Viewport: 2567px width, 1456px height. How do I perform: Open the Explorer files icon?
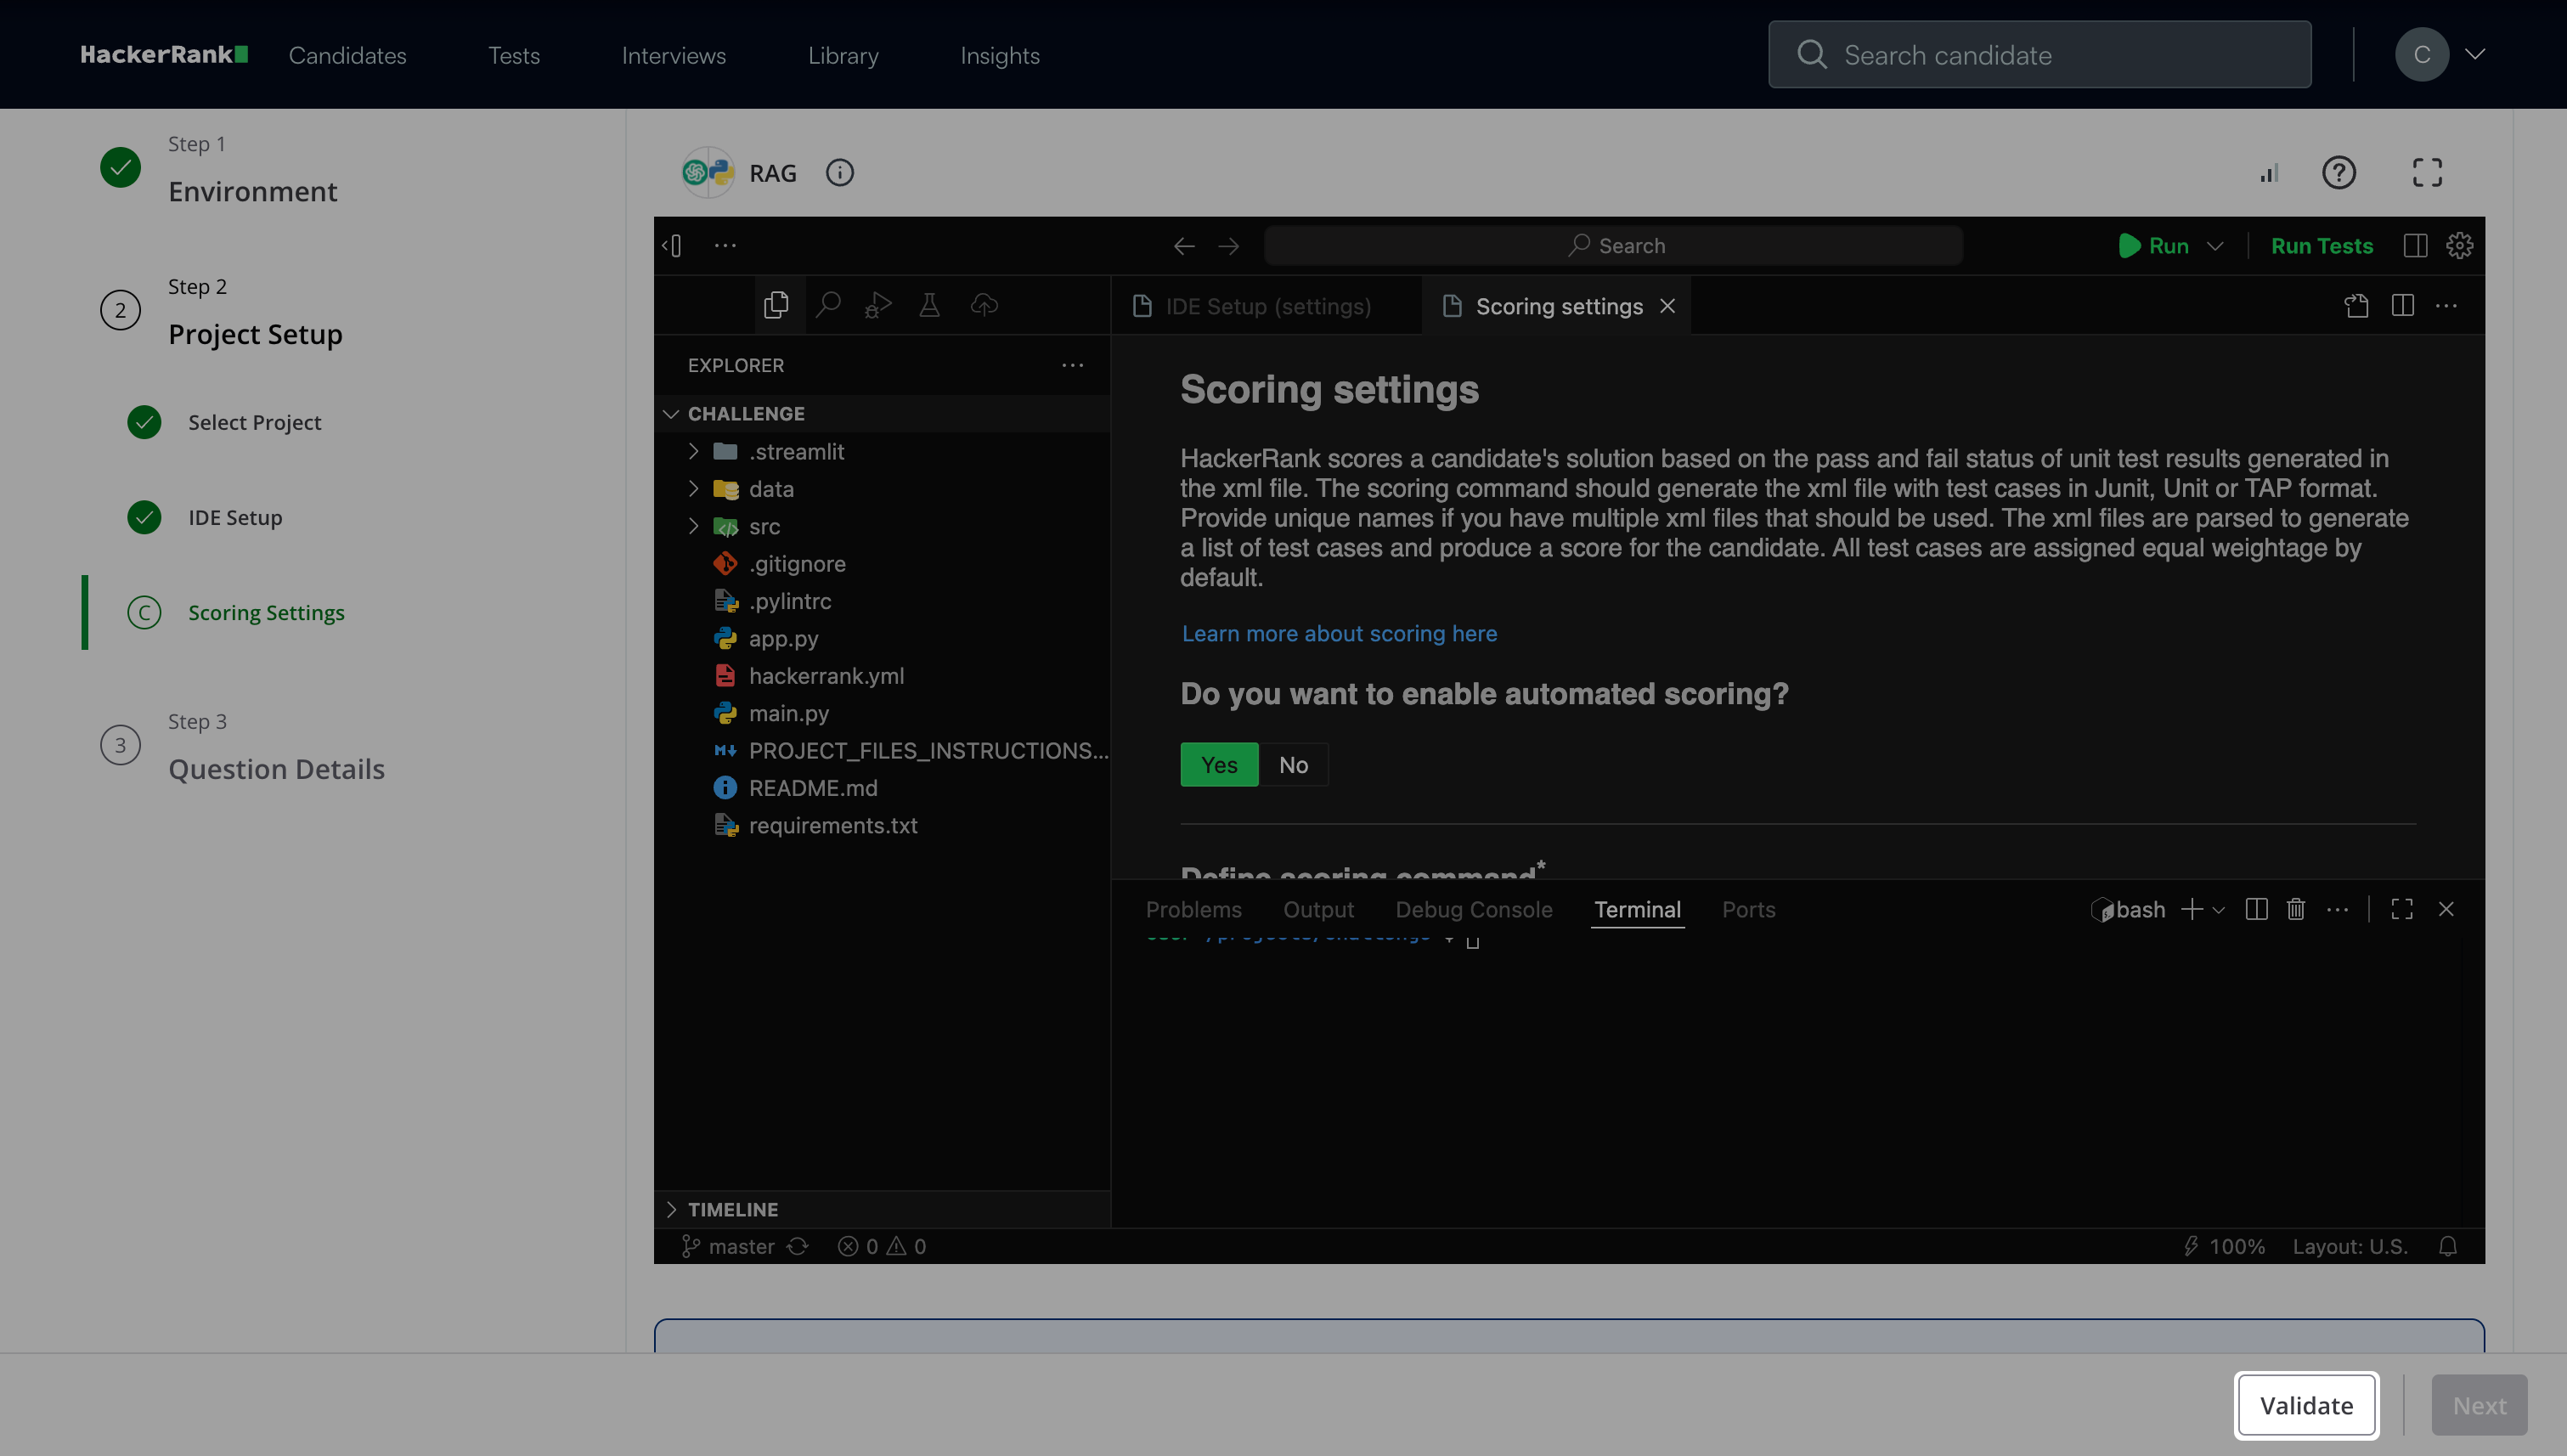click(776, 305)
